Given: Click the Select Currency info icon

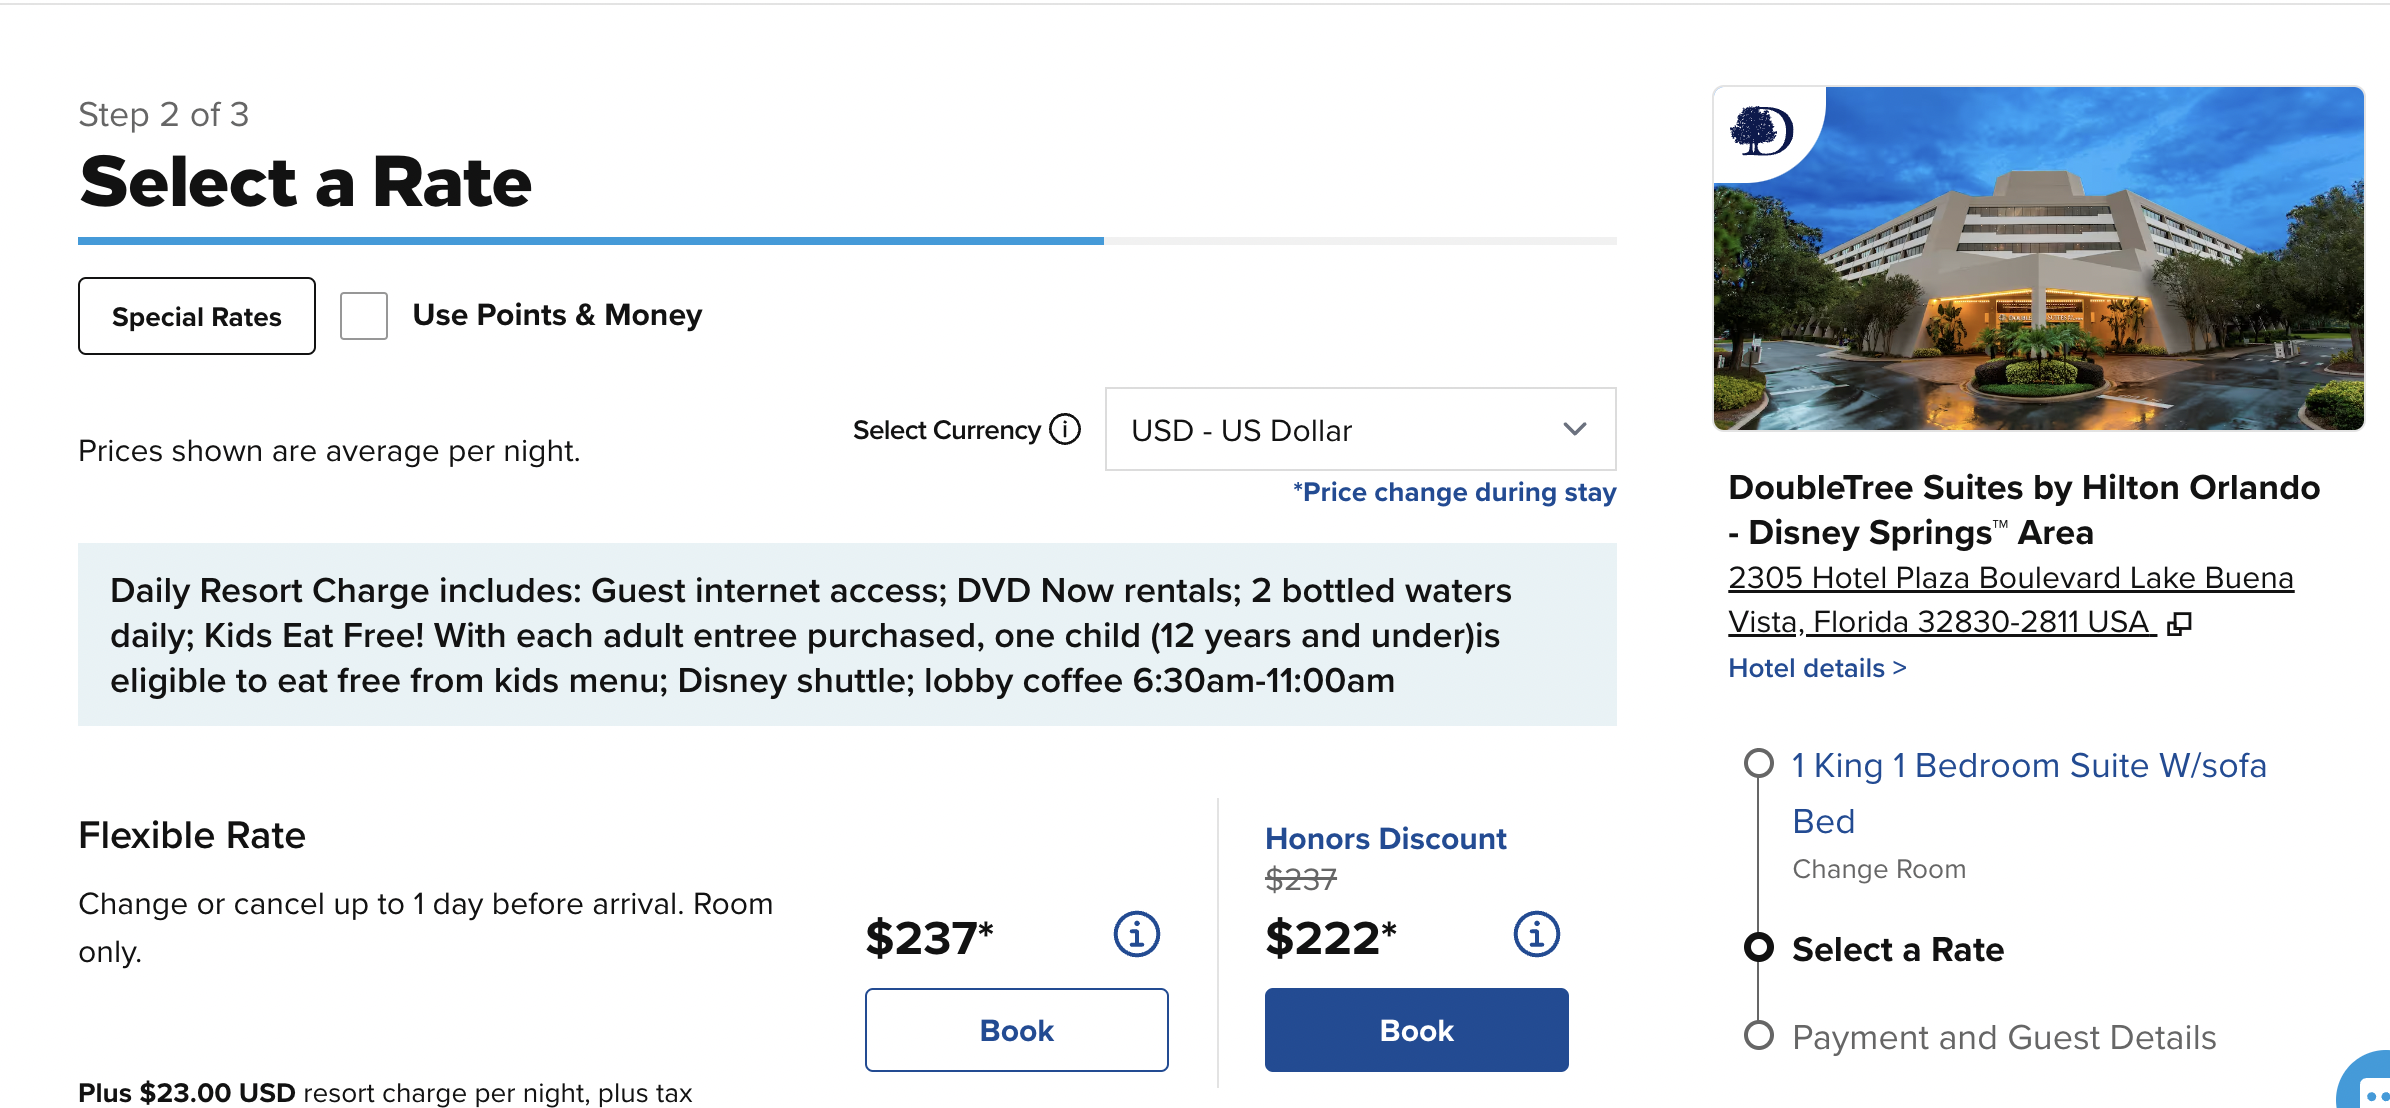Looking at the screenshot, I should (1065, 429).
